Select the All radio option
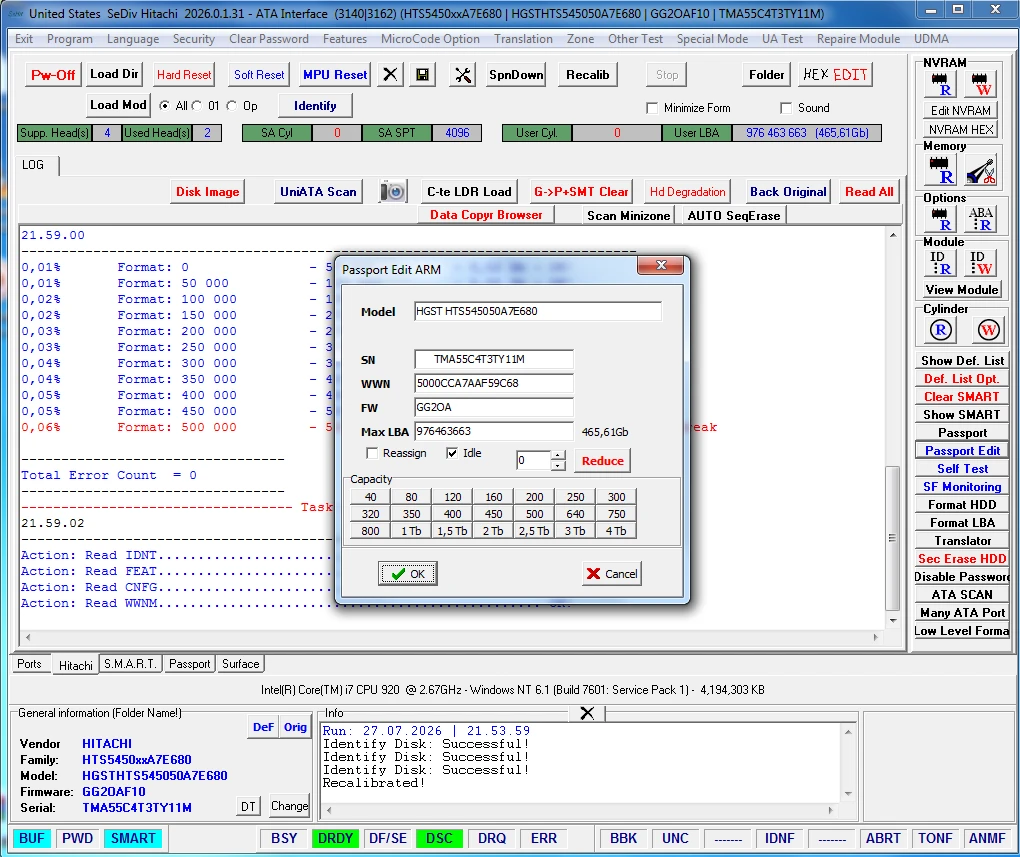 [165, 105]
